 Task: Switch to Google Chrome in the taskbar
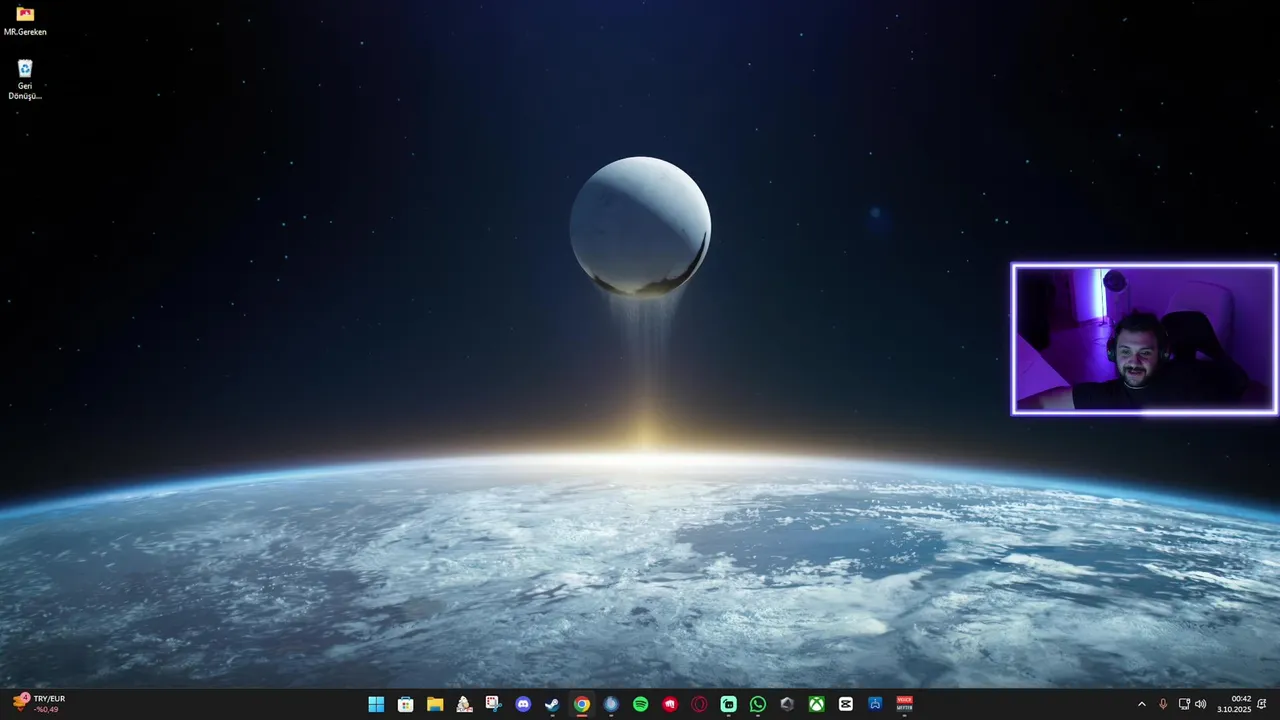pos(581,704)
